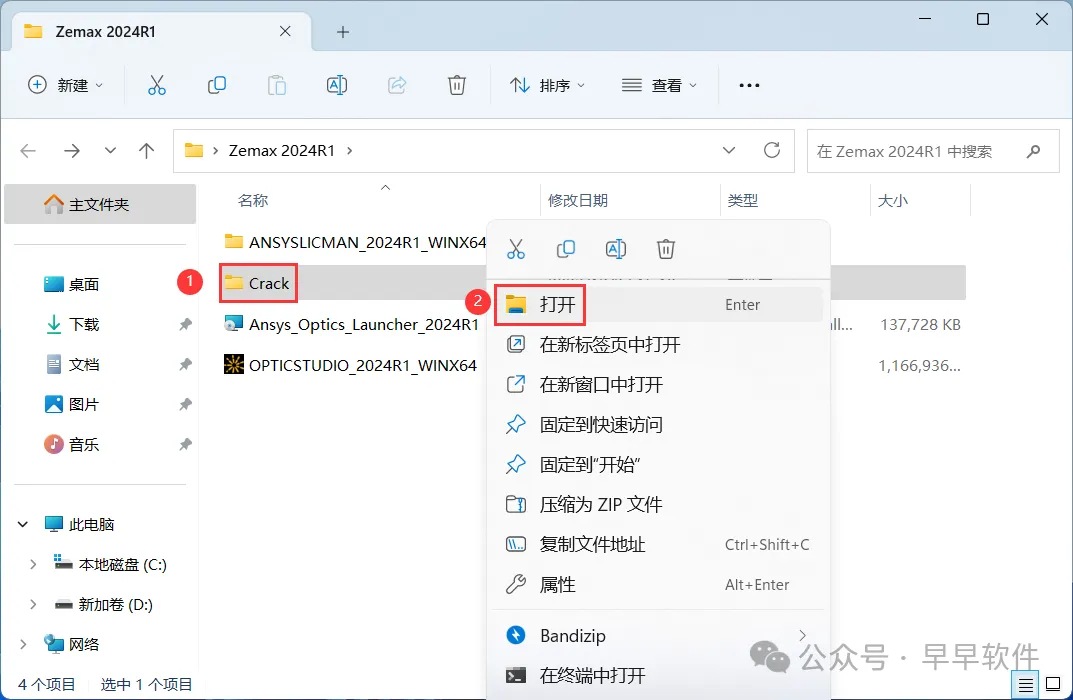Expand recent locations chevron
Viewport: 1073px width, 700px height.
click(110, 151)
